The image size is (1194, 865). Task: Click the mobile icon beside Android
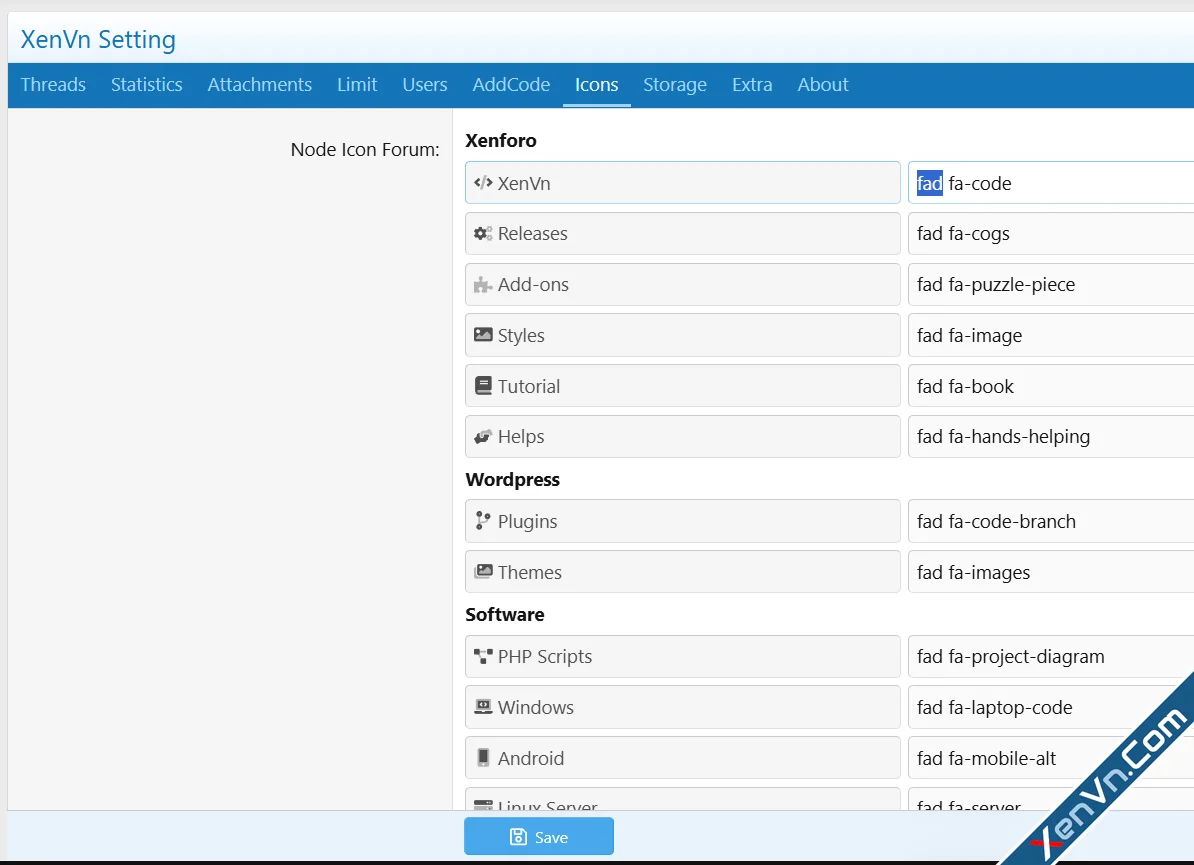(483, 758)
